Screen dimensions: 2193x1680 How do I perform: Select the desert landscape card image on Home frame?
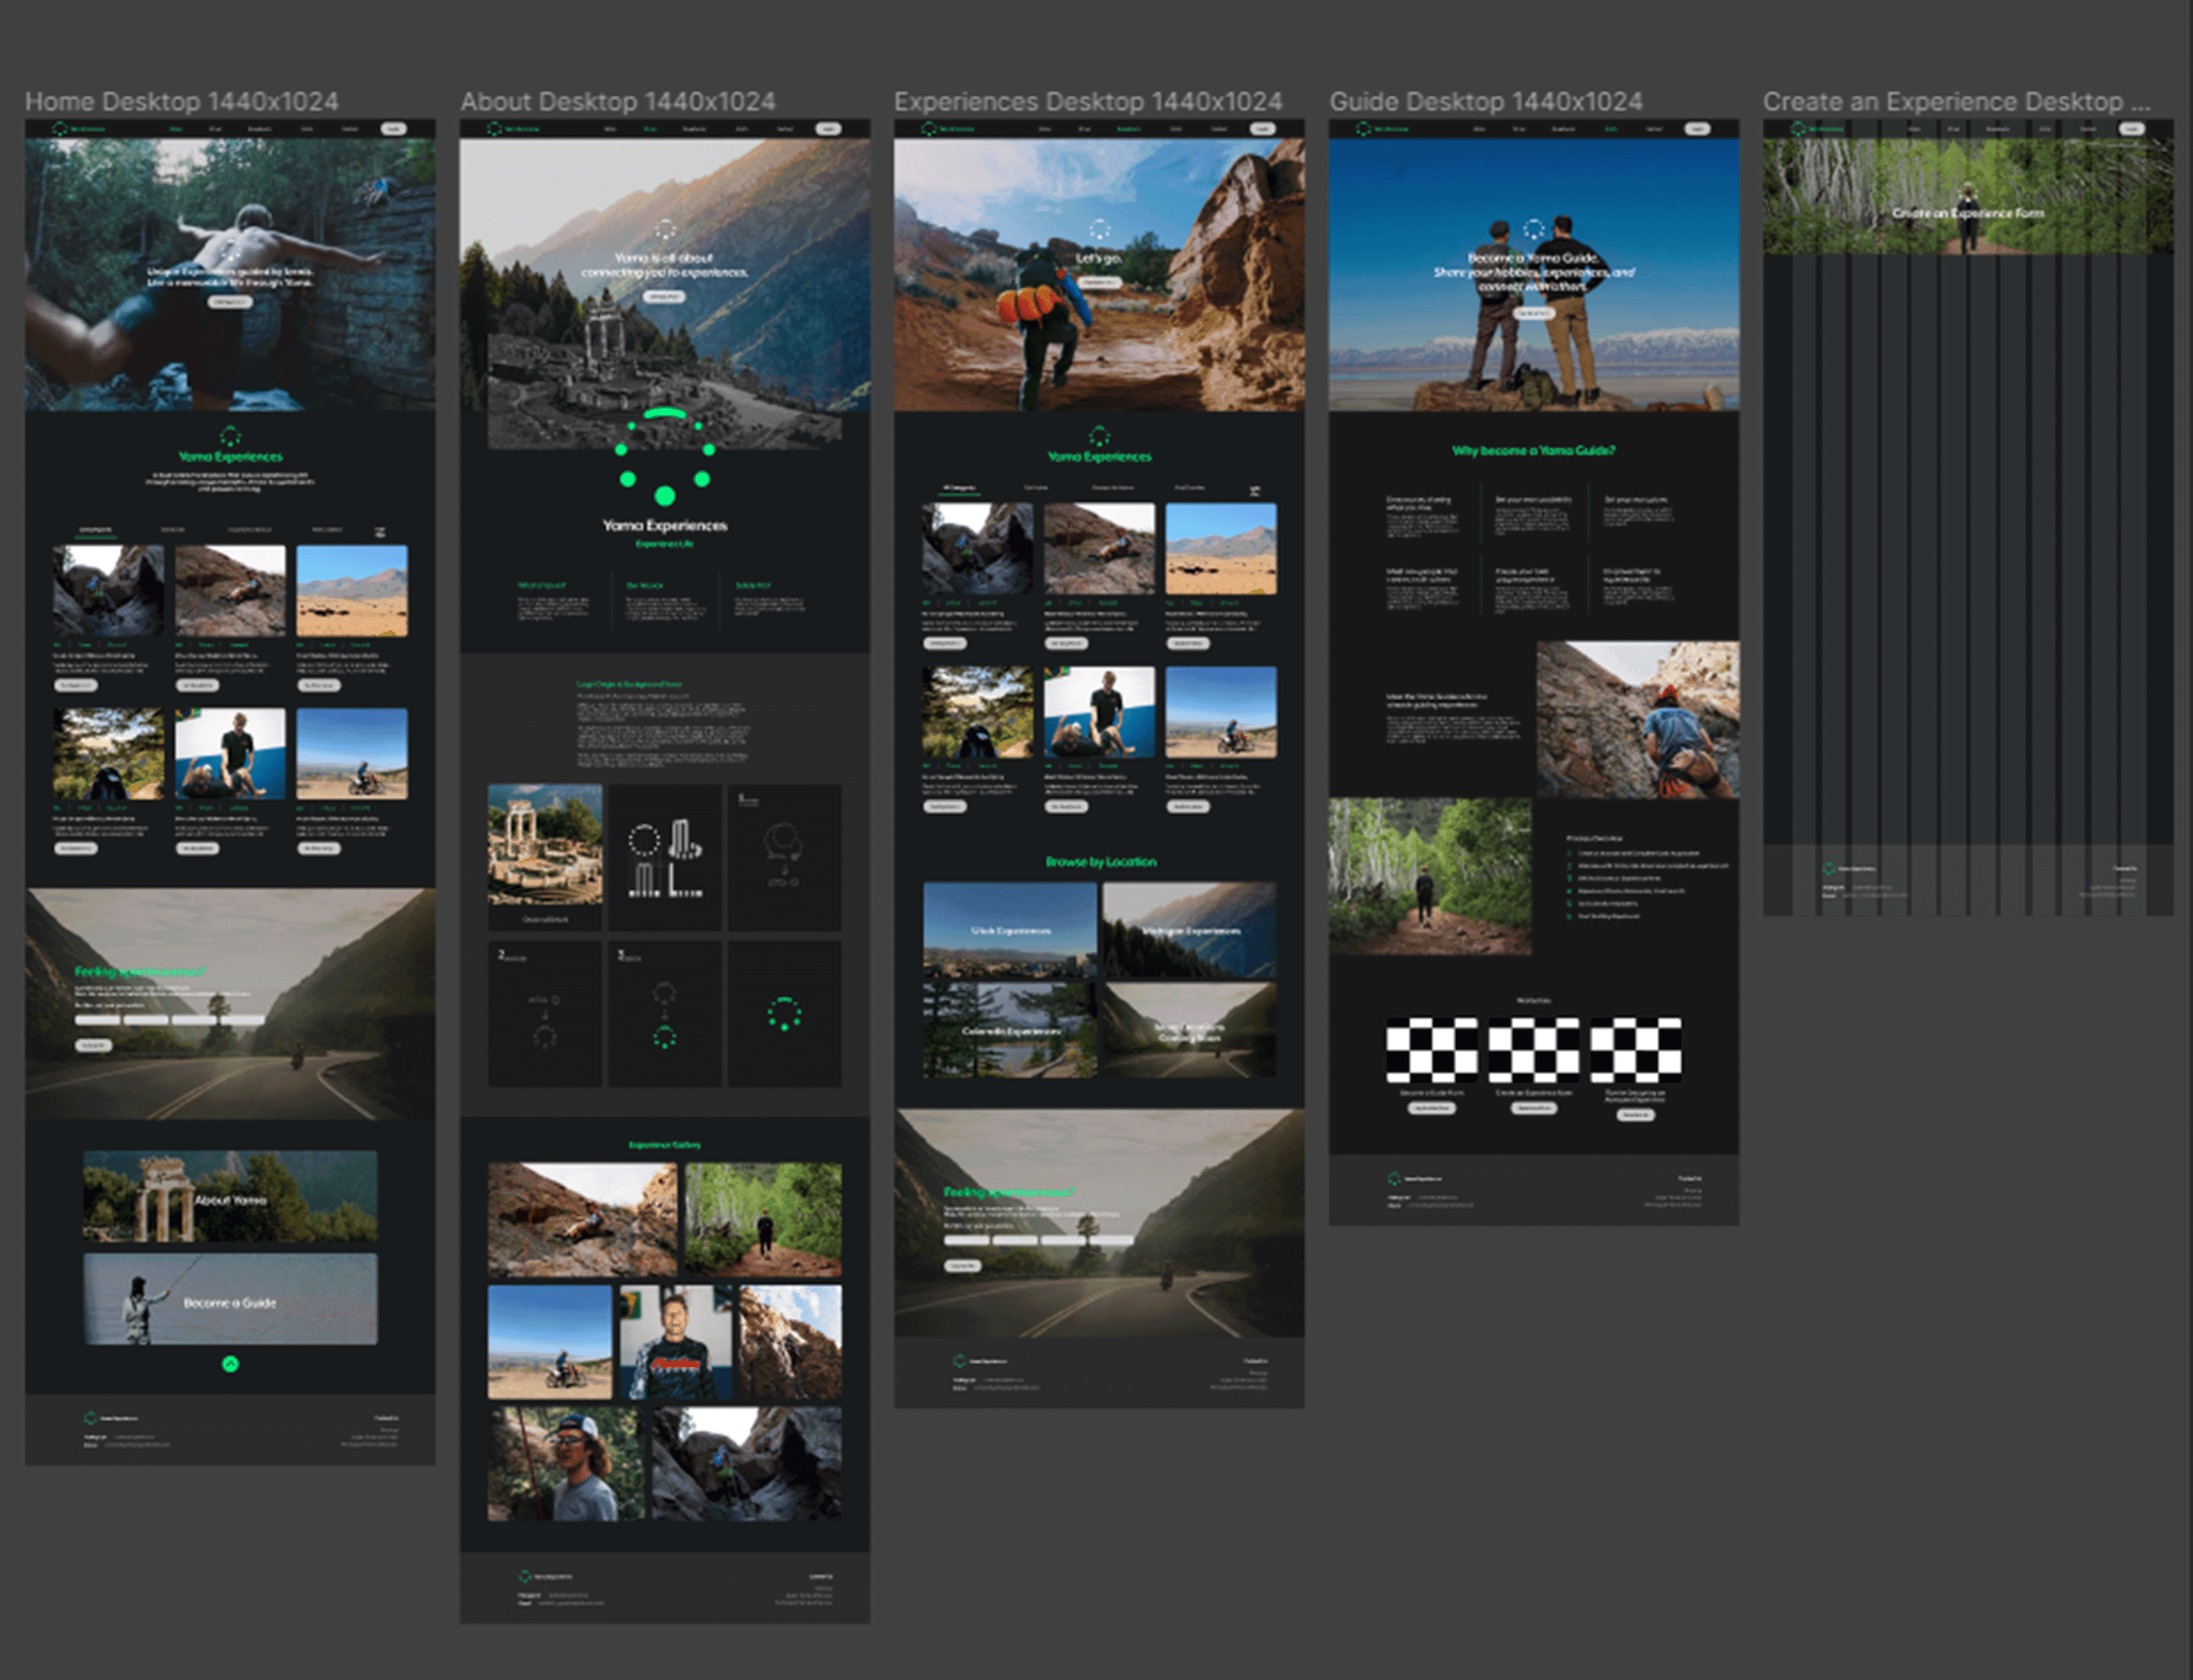[x=352, y=590]
